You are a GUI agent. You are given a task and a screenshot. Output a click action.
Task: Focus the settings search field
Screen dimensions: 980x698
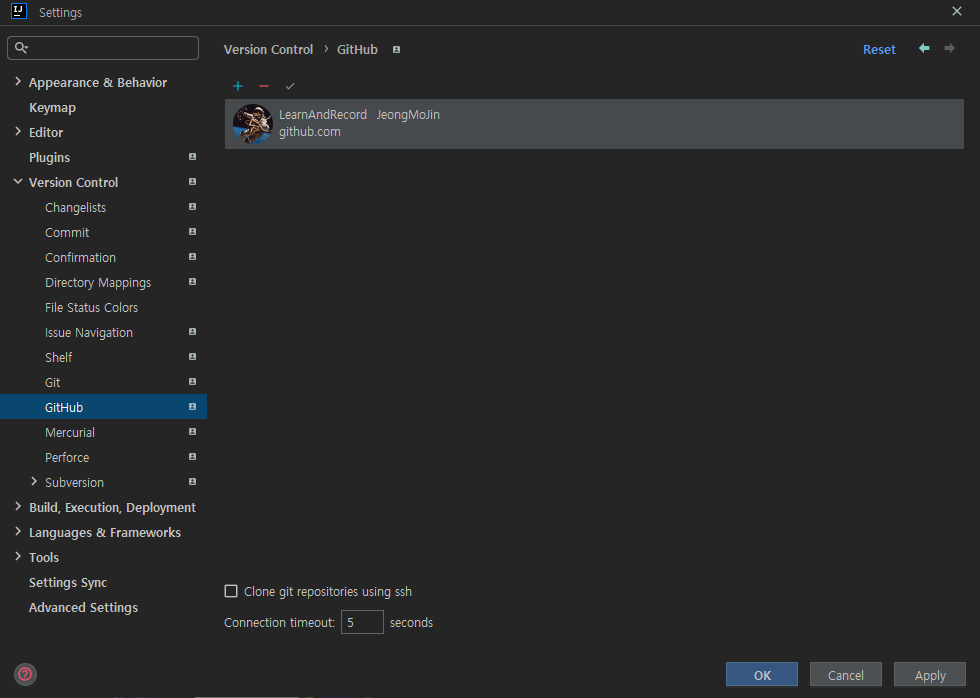click(103, 48)
